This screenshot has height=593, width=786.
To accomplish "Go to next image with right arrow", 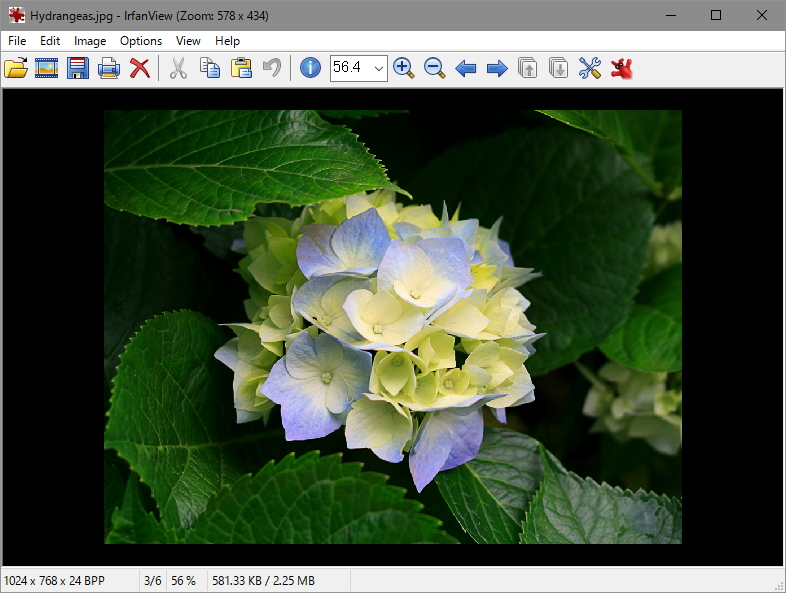I will tap(497, 68).
